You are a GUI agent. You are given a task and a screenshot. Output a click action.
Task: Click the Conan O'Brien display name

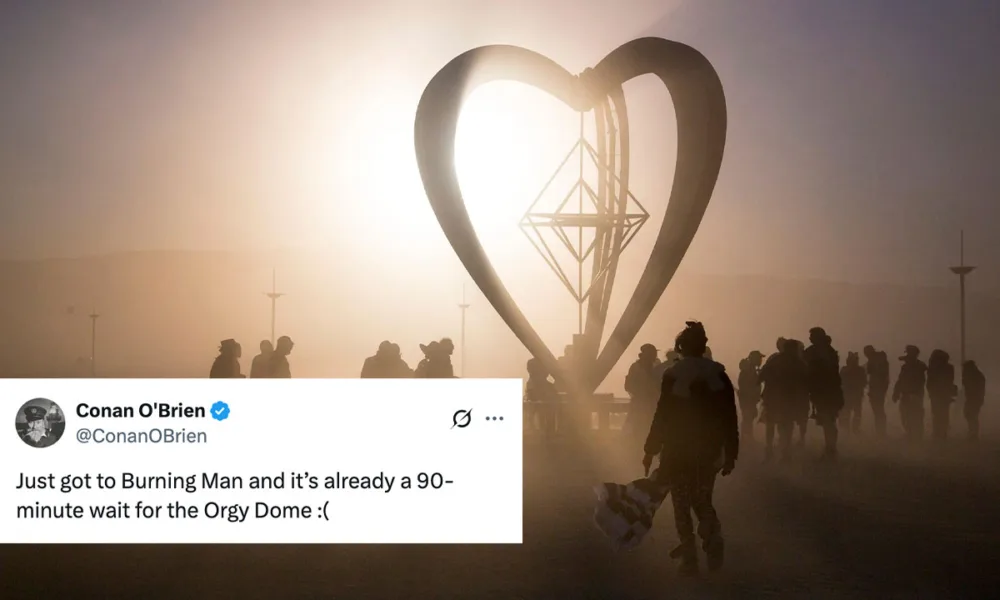140,411
